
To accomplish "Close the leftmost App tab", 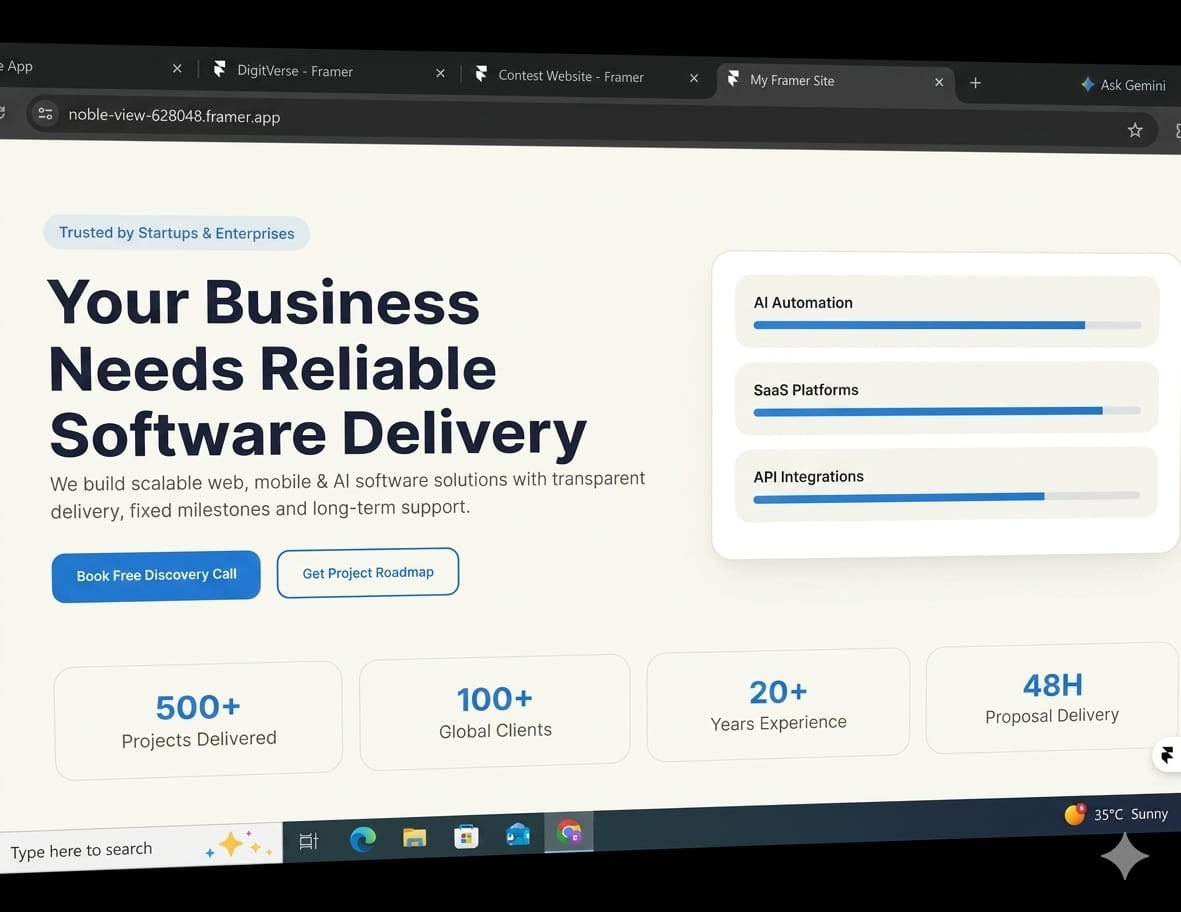I will point(177,69).
